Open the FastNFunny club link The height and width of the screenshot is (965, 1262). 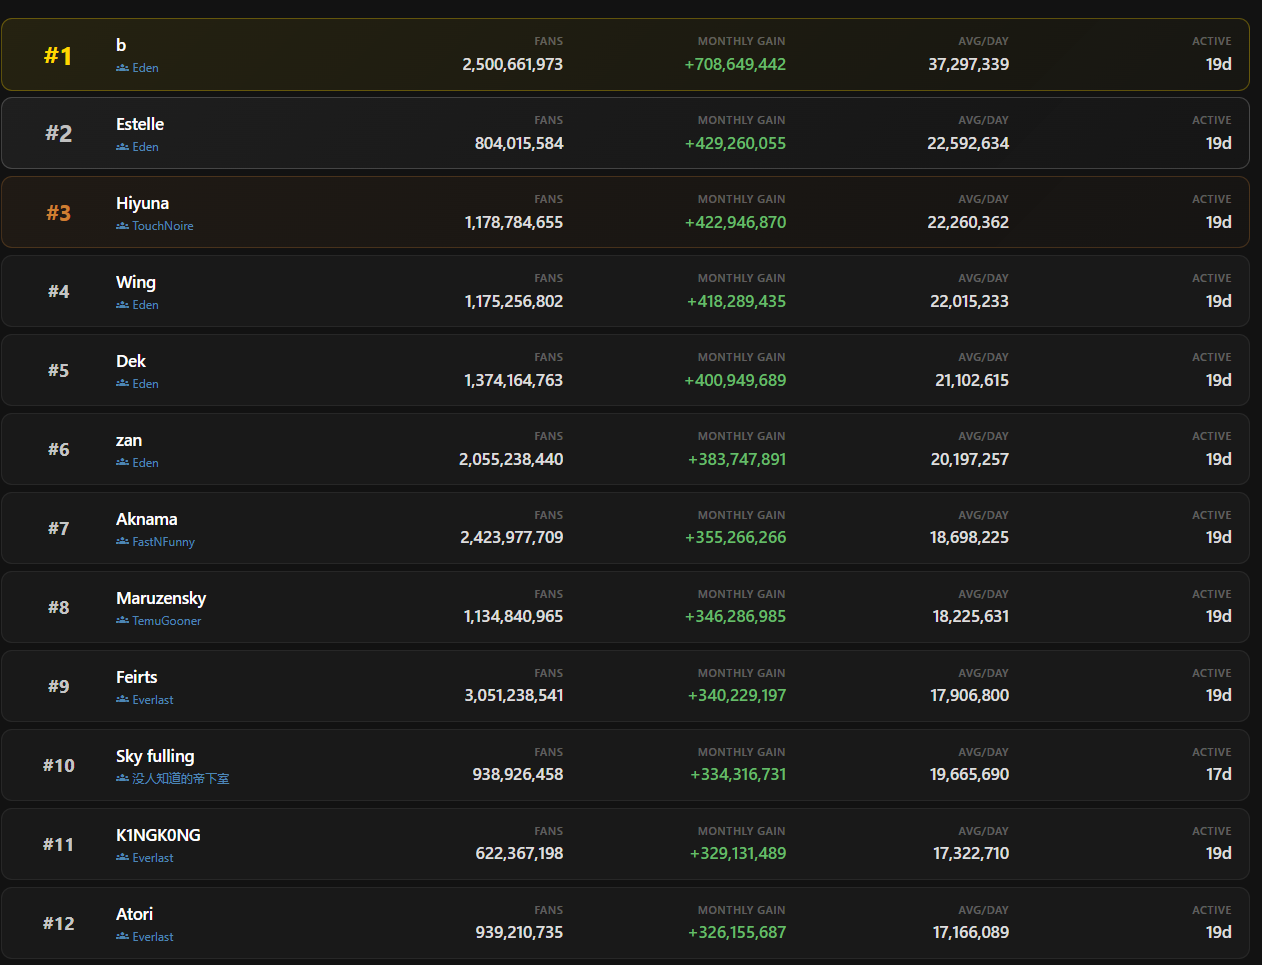163,542
